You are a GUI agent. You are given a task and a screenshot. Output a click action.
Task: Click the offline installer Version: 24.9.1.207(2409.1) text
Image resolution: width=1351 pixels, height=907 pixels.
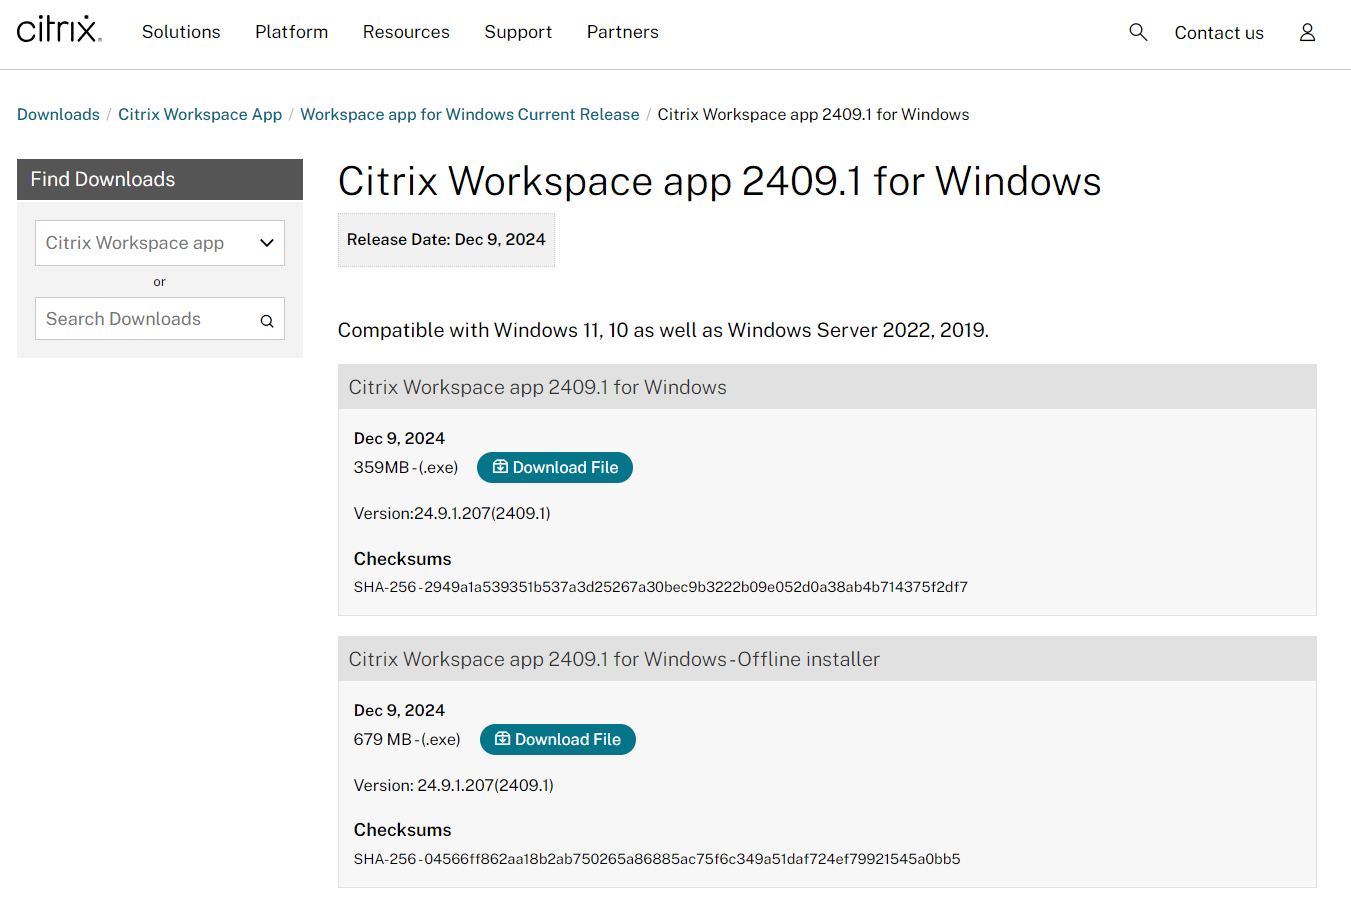[x=454, y=785]
